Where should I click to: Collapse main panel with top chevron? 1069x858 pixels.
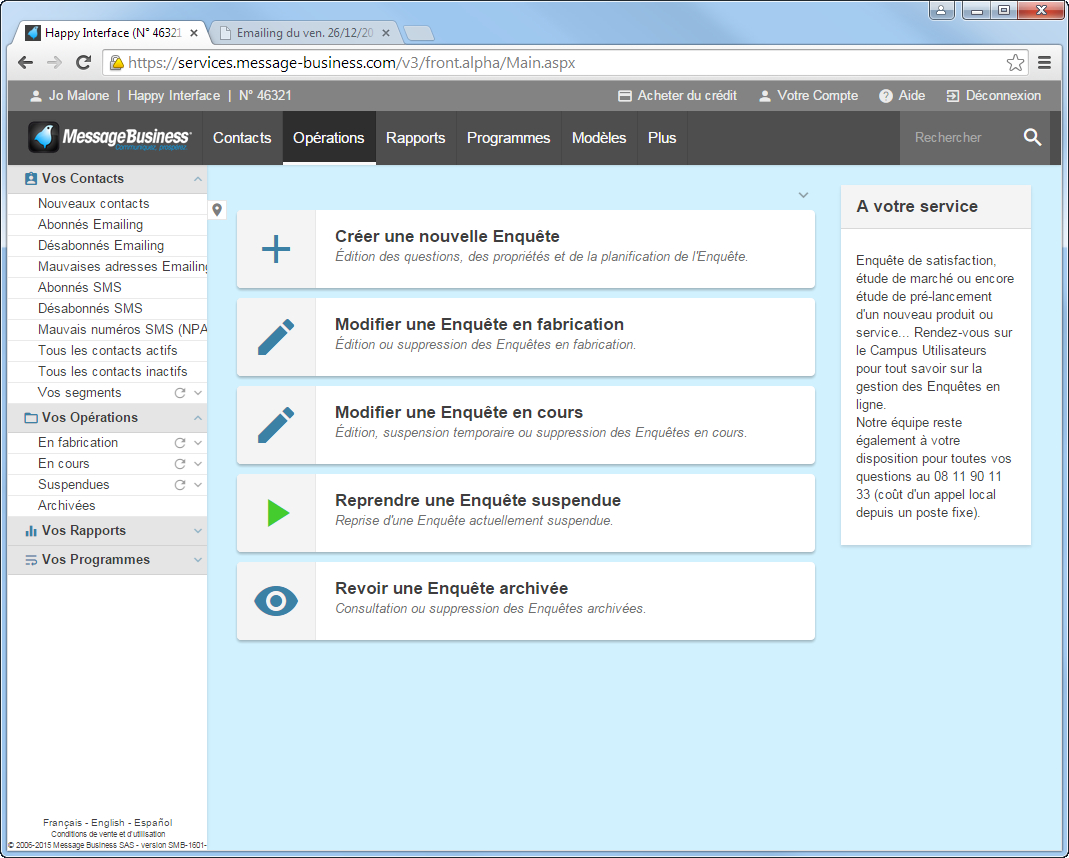point(803,195)
